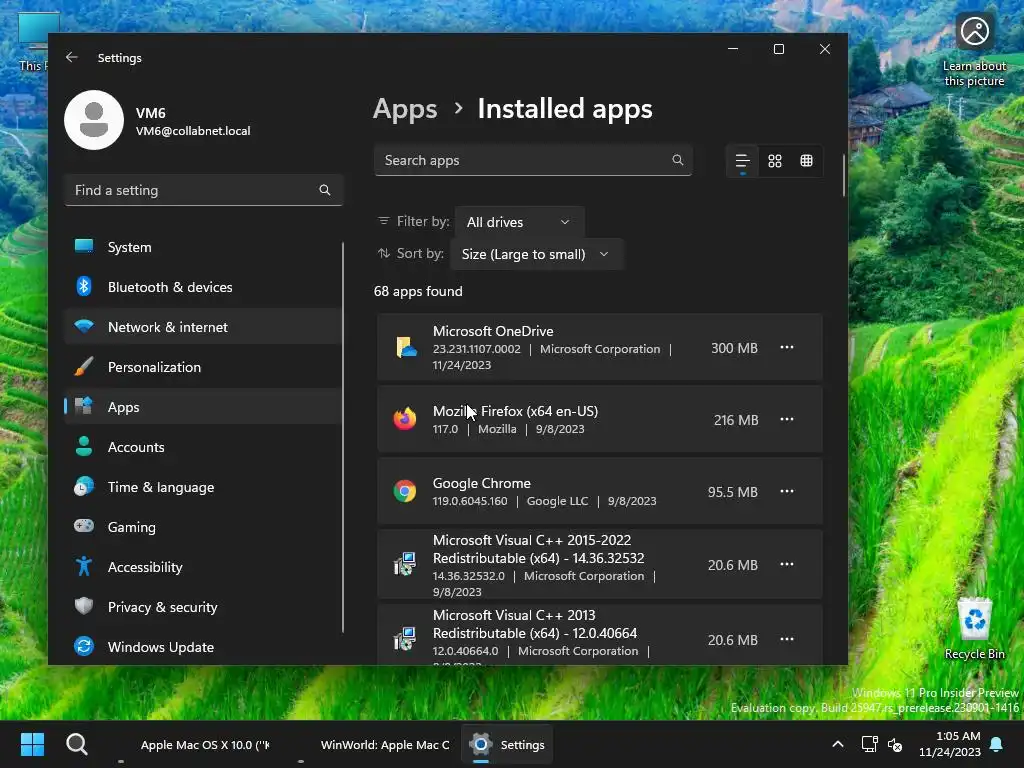Viewport: 1024px width, 768px height.
Task: Open Time & language settings
Action: click(203, 487)
